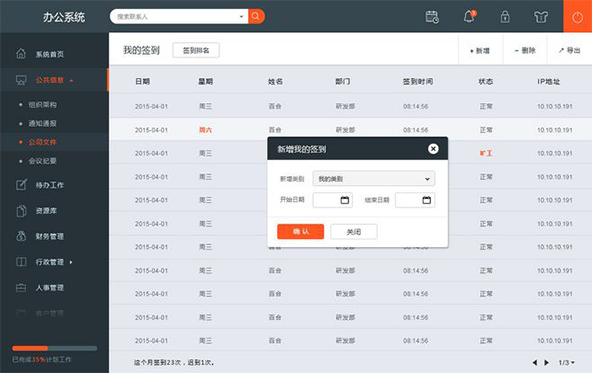Close the 新增我的签到 dialog
This screenshot has height=373, width=592.
coord(433,149)
